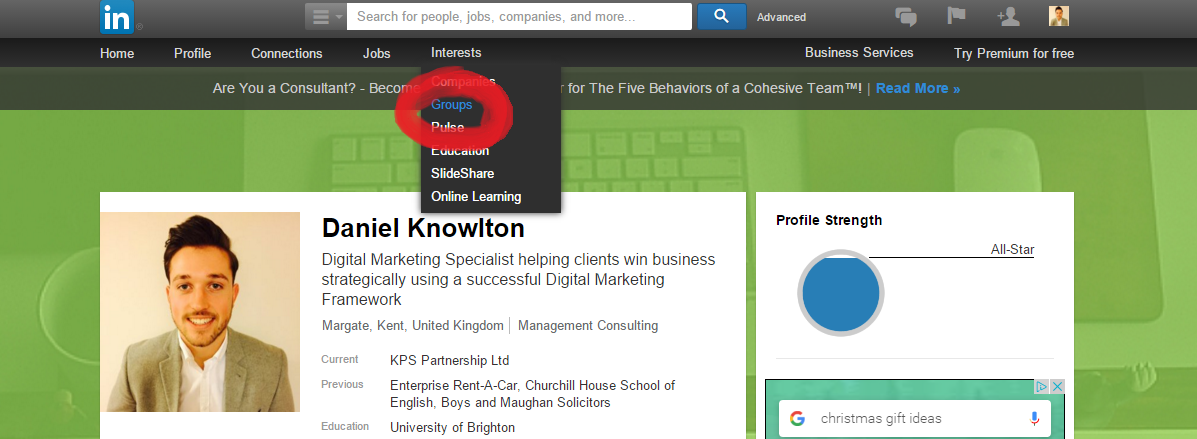The image size is (1197, 439).
Task: Click Try Premium for free
Action: (1014, 53)
